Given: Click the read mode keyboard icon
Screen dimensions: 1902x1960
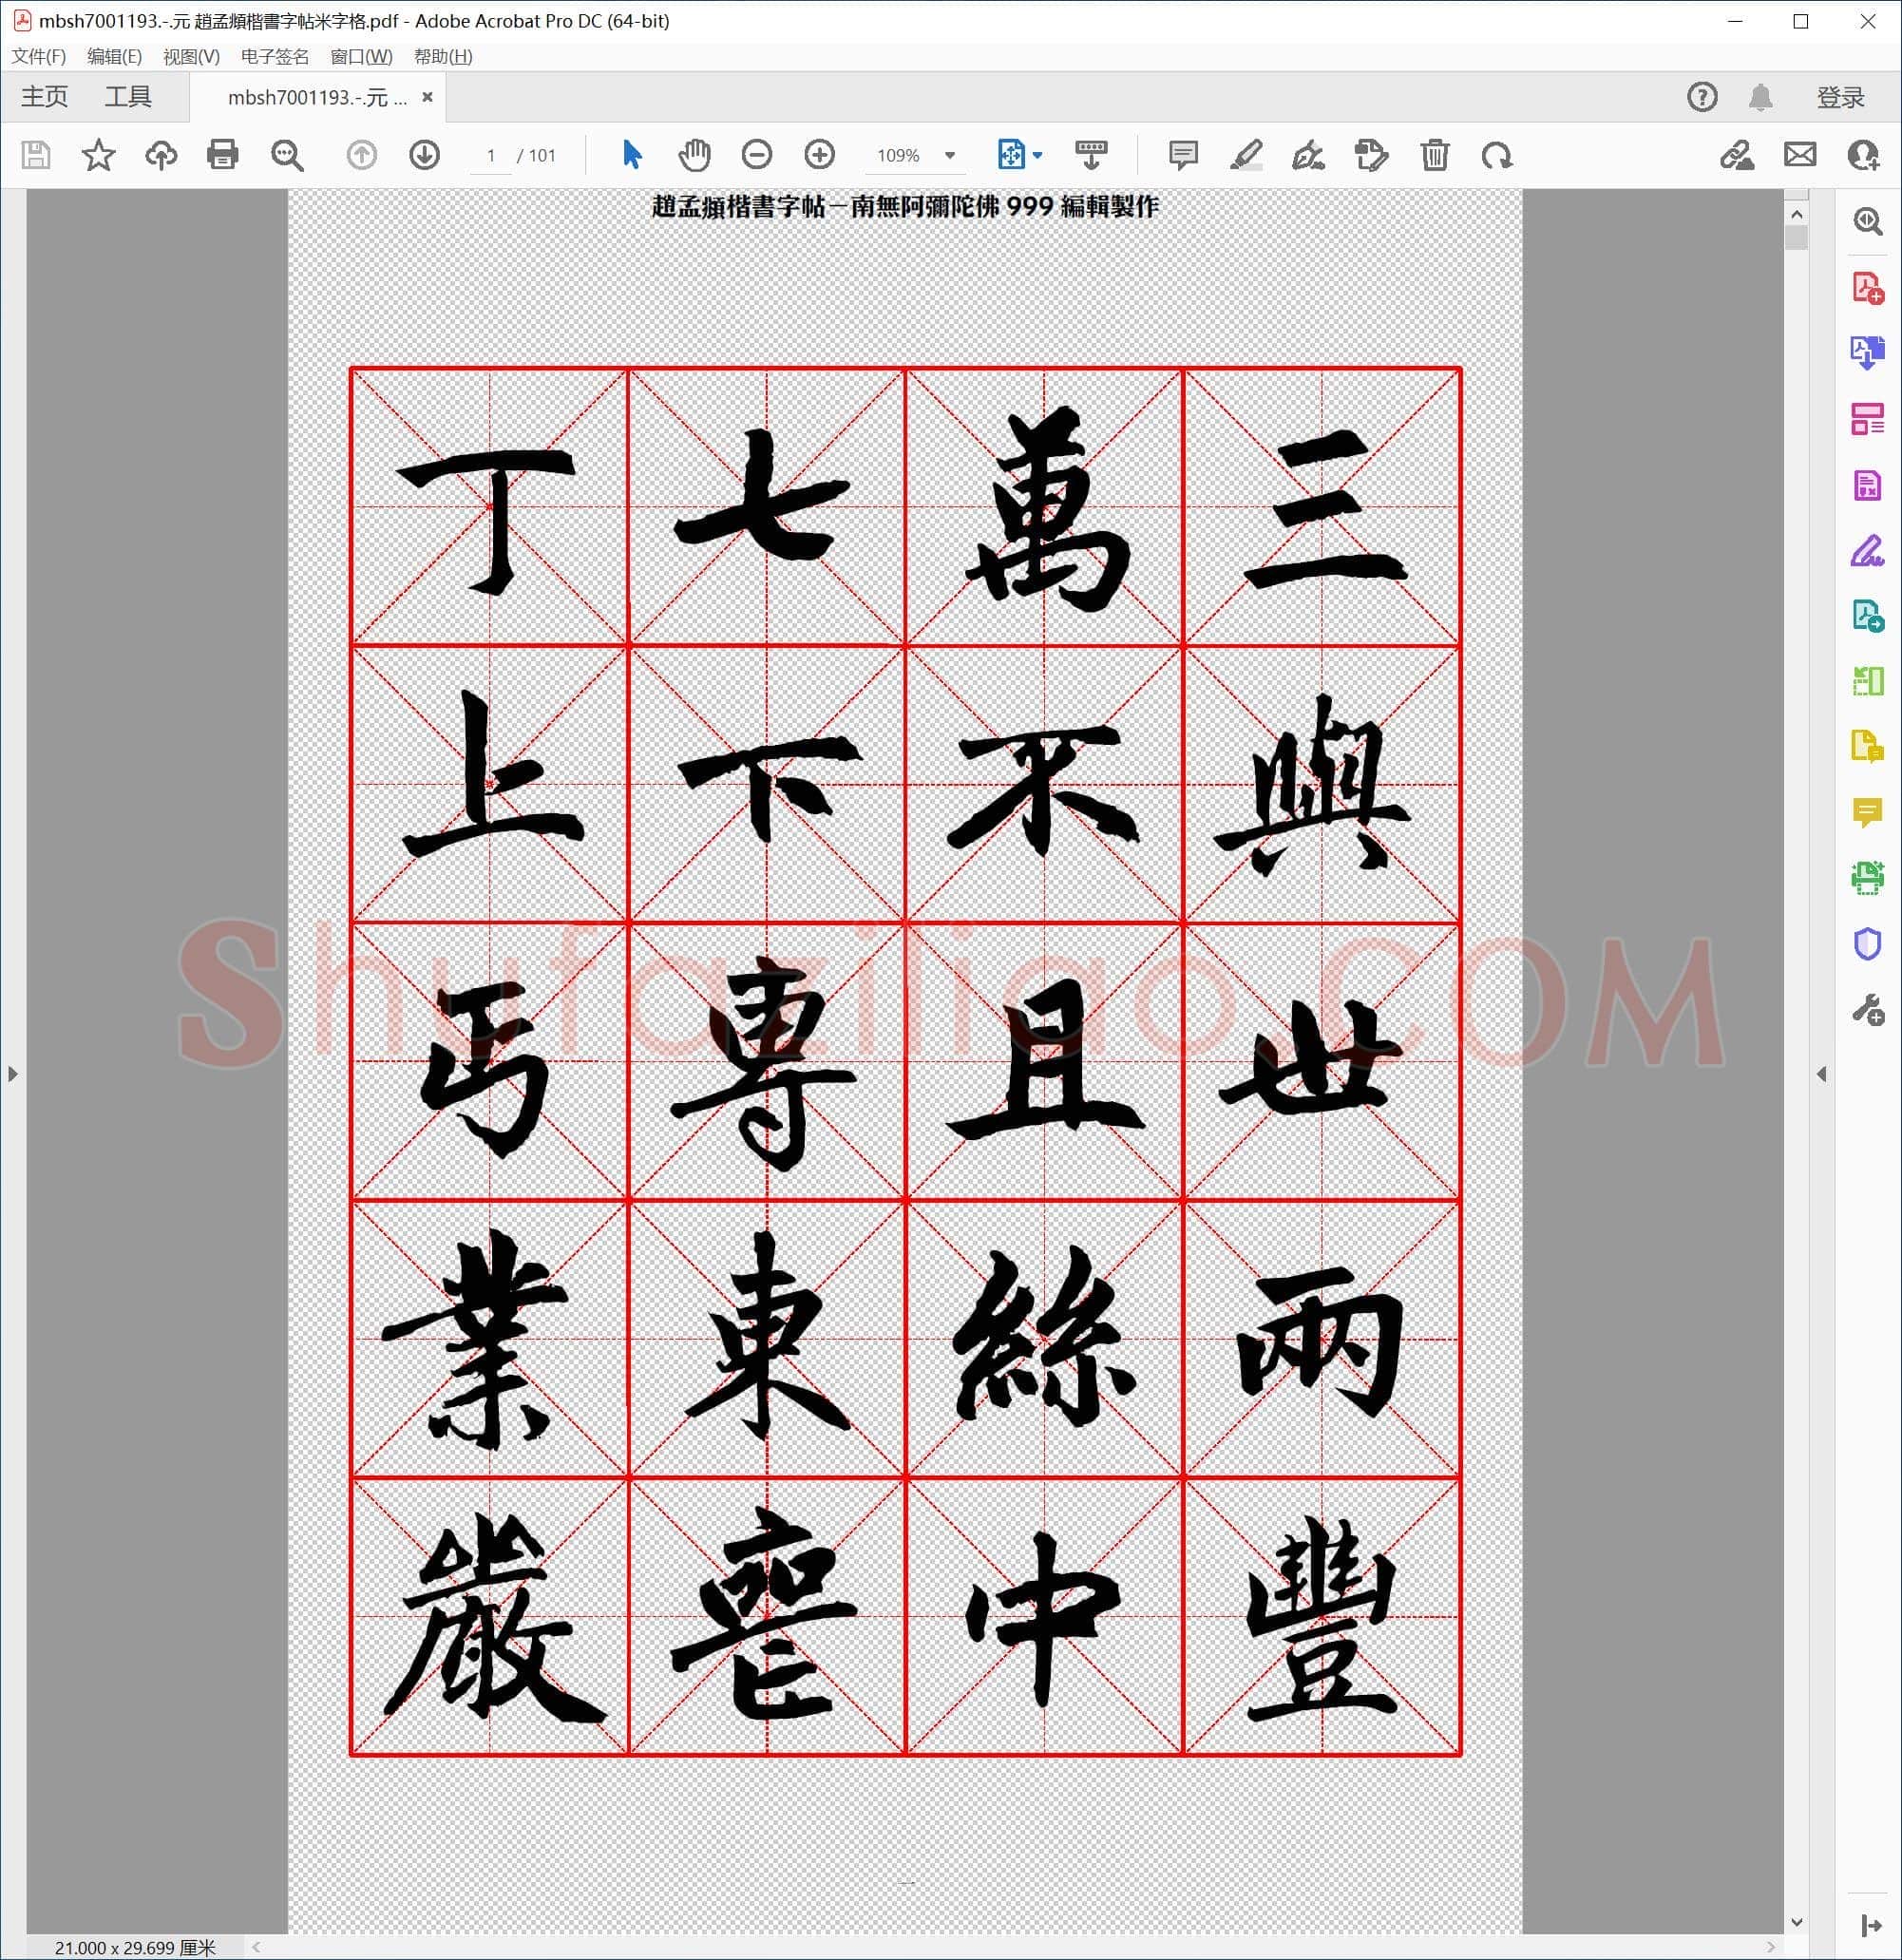Looking at the screenshot, I should point(1091,155).
